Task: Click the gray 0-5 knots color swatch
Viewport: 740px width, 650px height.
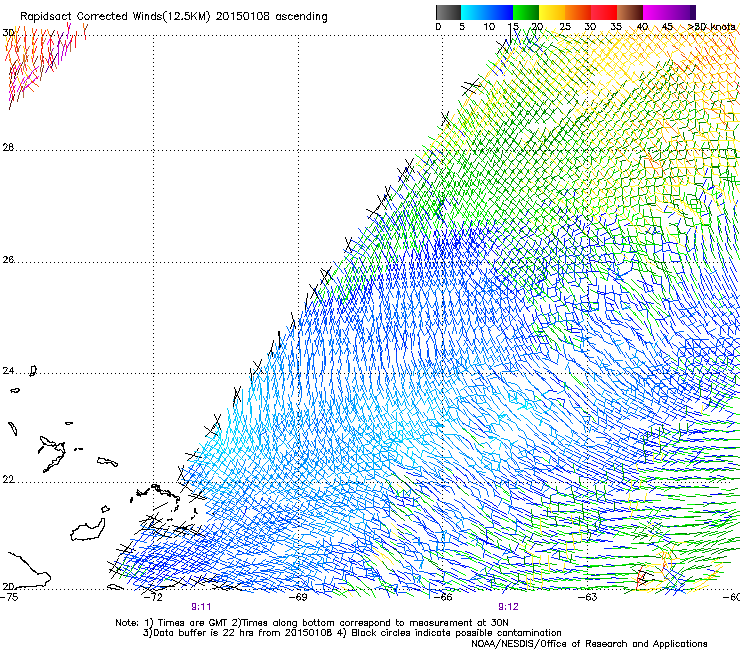Action: tap(448, 12)
